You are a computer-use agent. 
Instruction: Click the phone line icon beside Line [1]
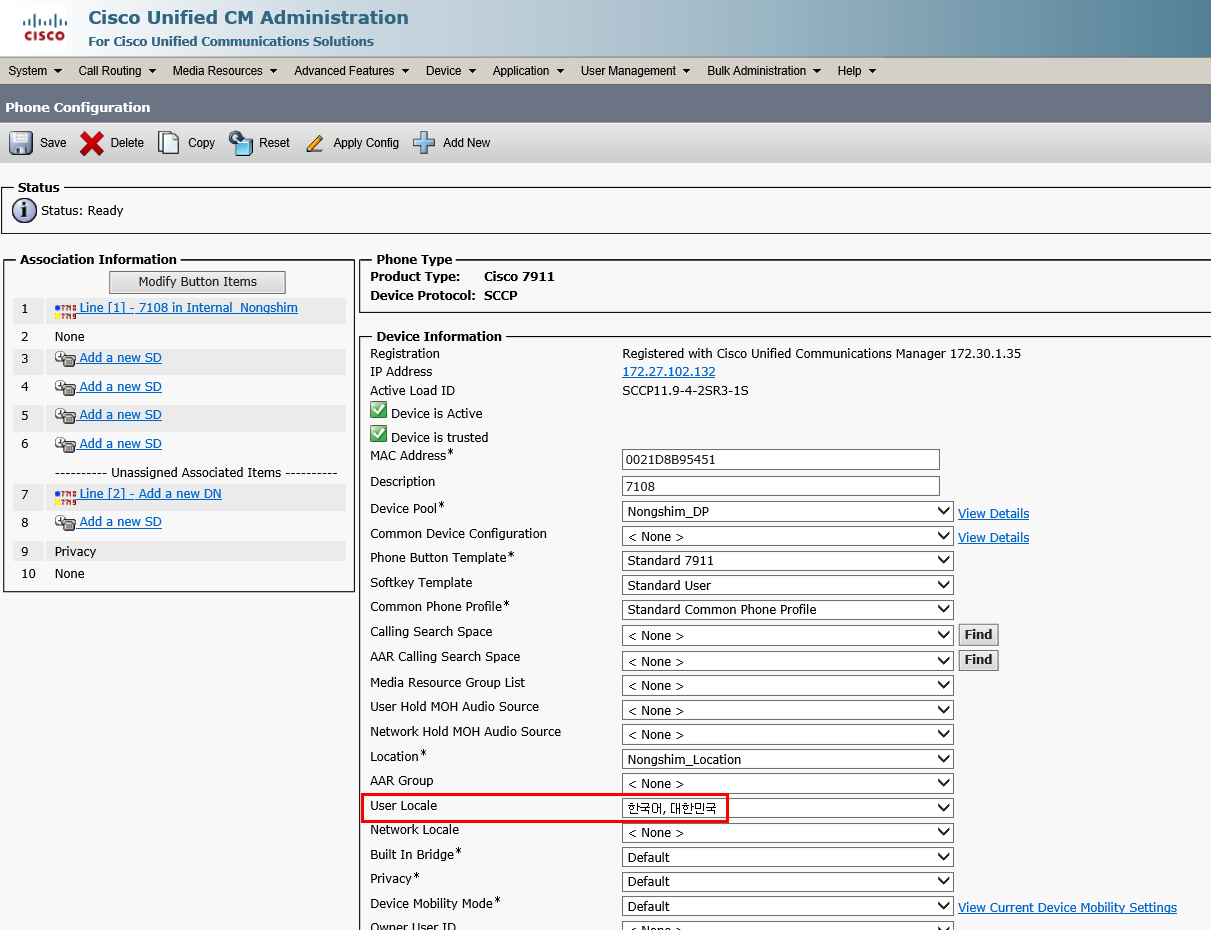pos(63,308)
